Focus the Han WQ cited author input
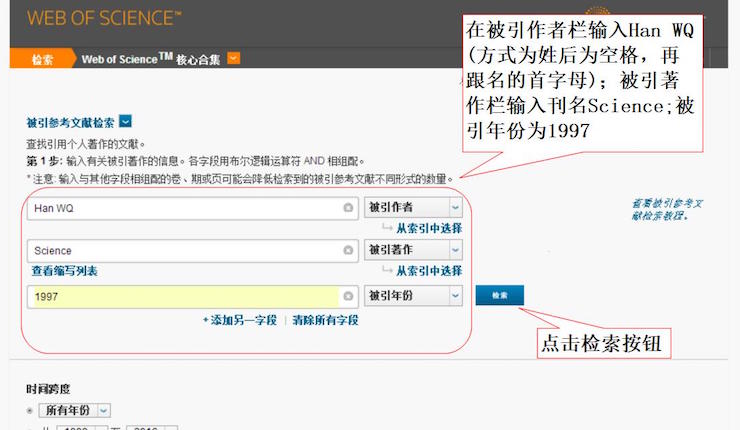Screen dimensions: 740x430 pos(193,208)
